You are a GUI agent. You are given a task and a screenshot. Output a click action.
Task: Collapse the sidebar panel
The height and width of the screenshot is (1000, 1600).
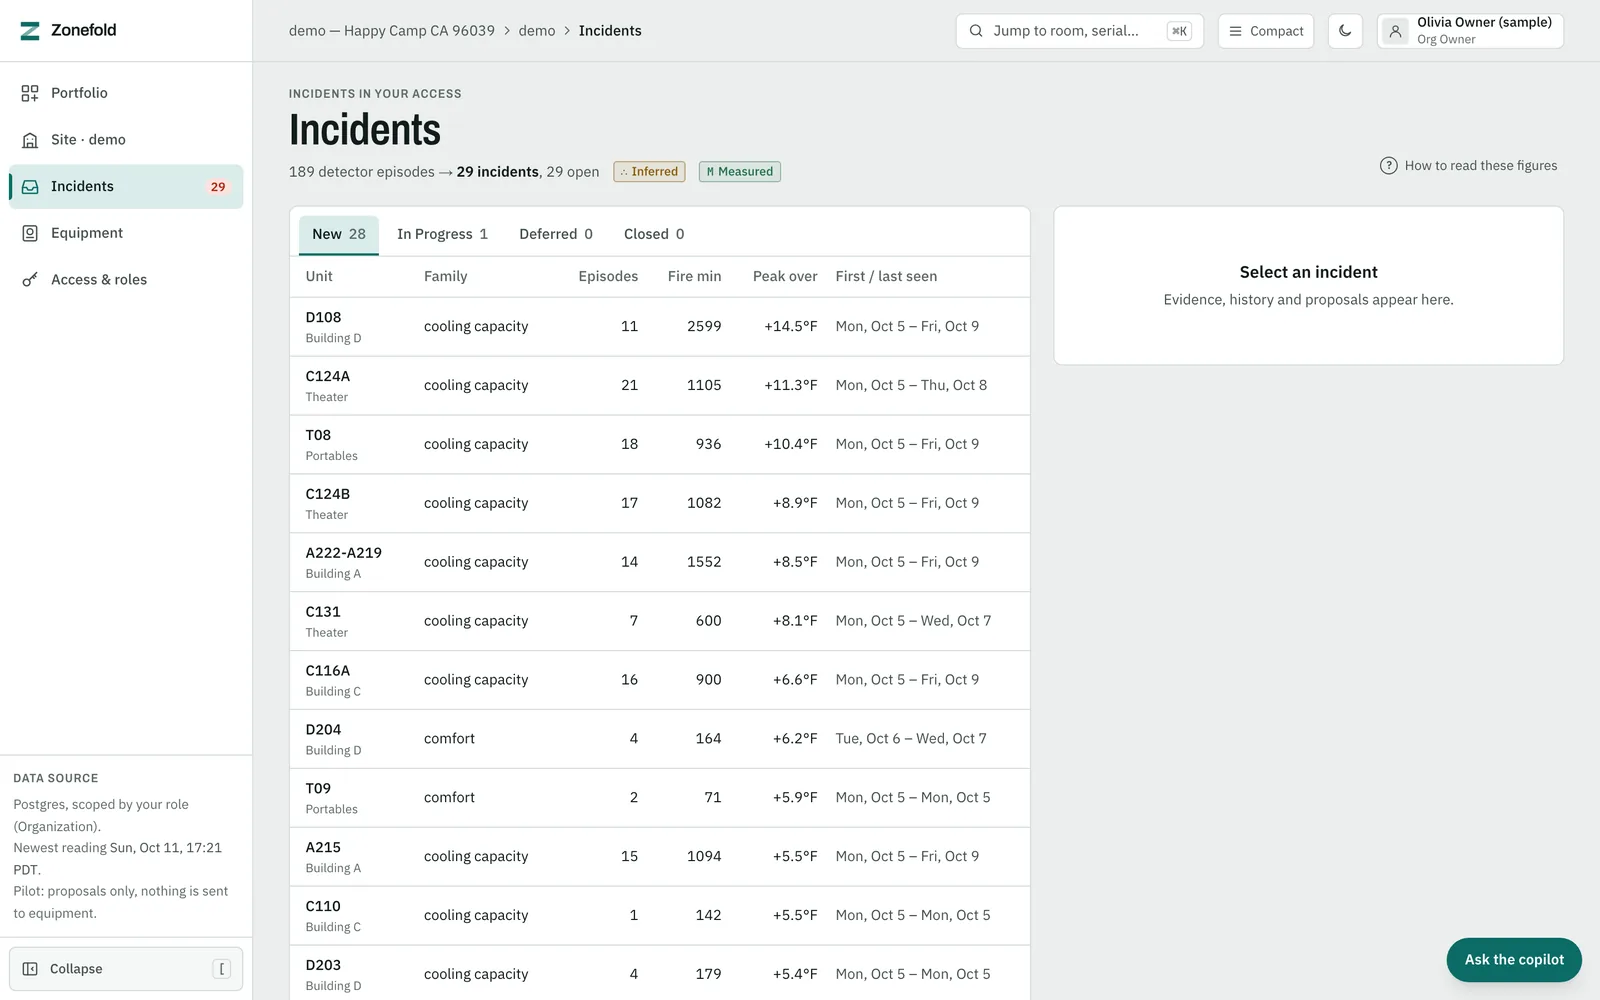(x=126, y=969)
